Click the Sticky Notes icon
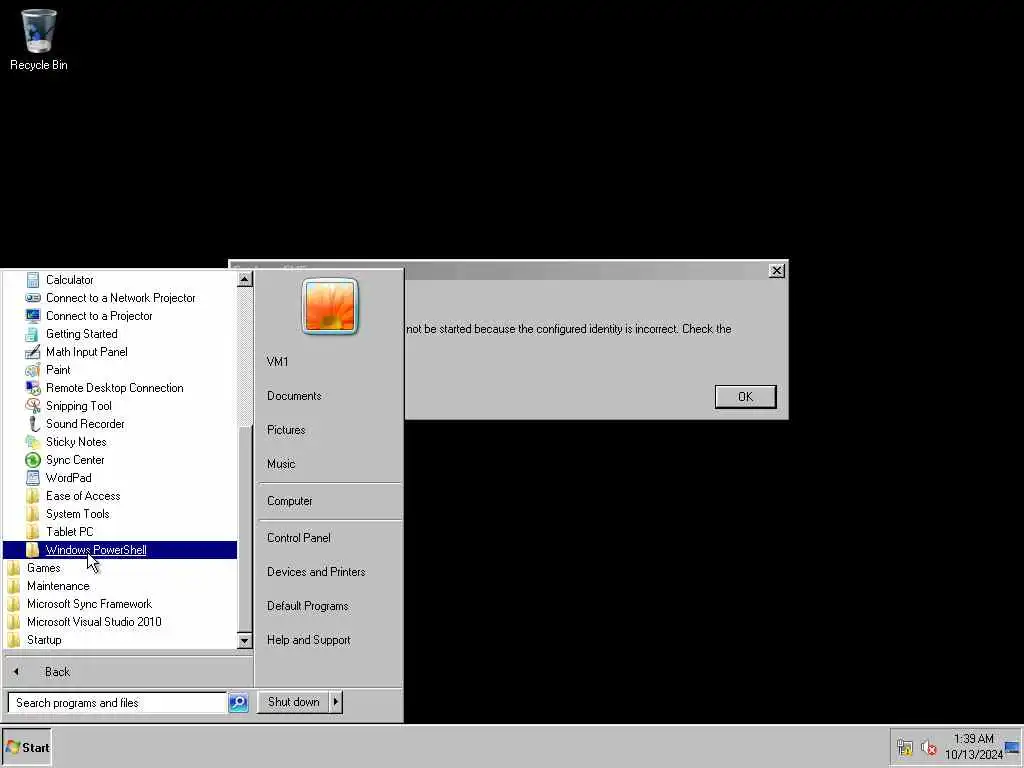 coord(33,441)
